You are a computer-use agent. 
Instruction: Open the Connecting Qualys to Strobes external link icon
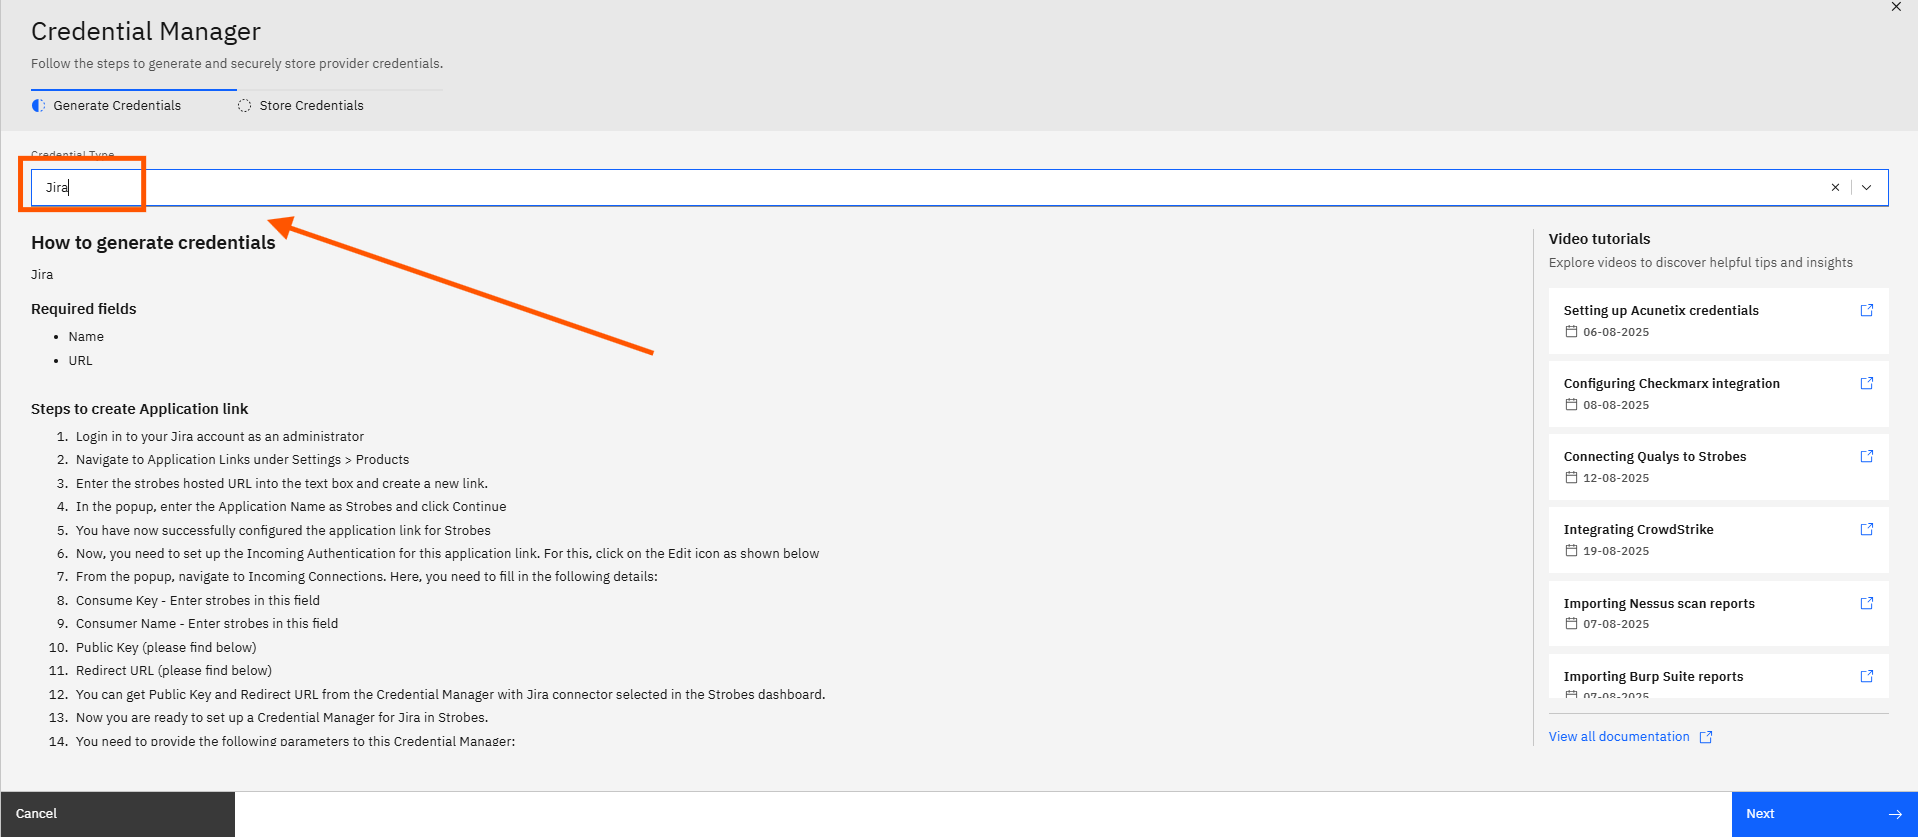point(1866,456)
